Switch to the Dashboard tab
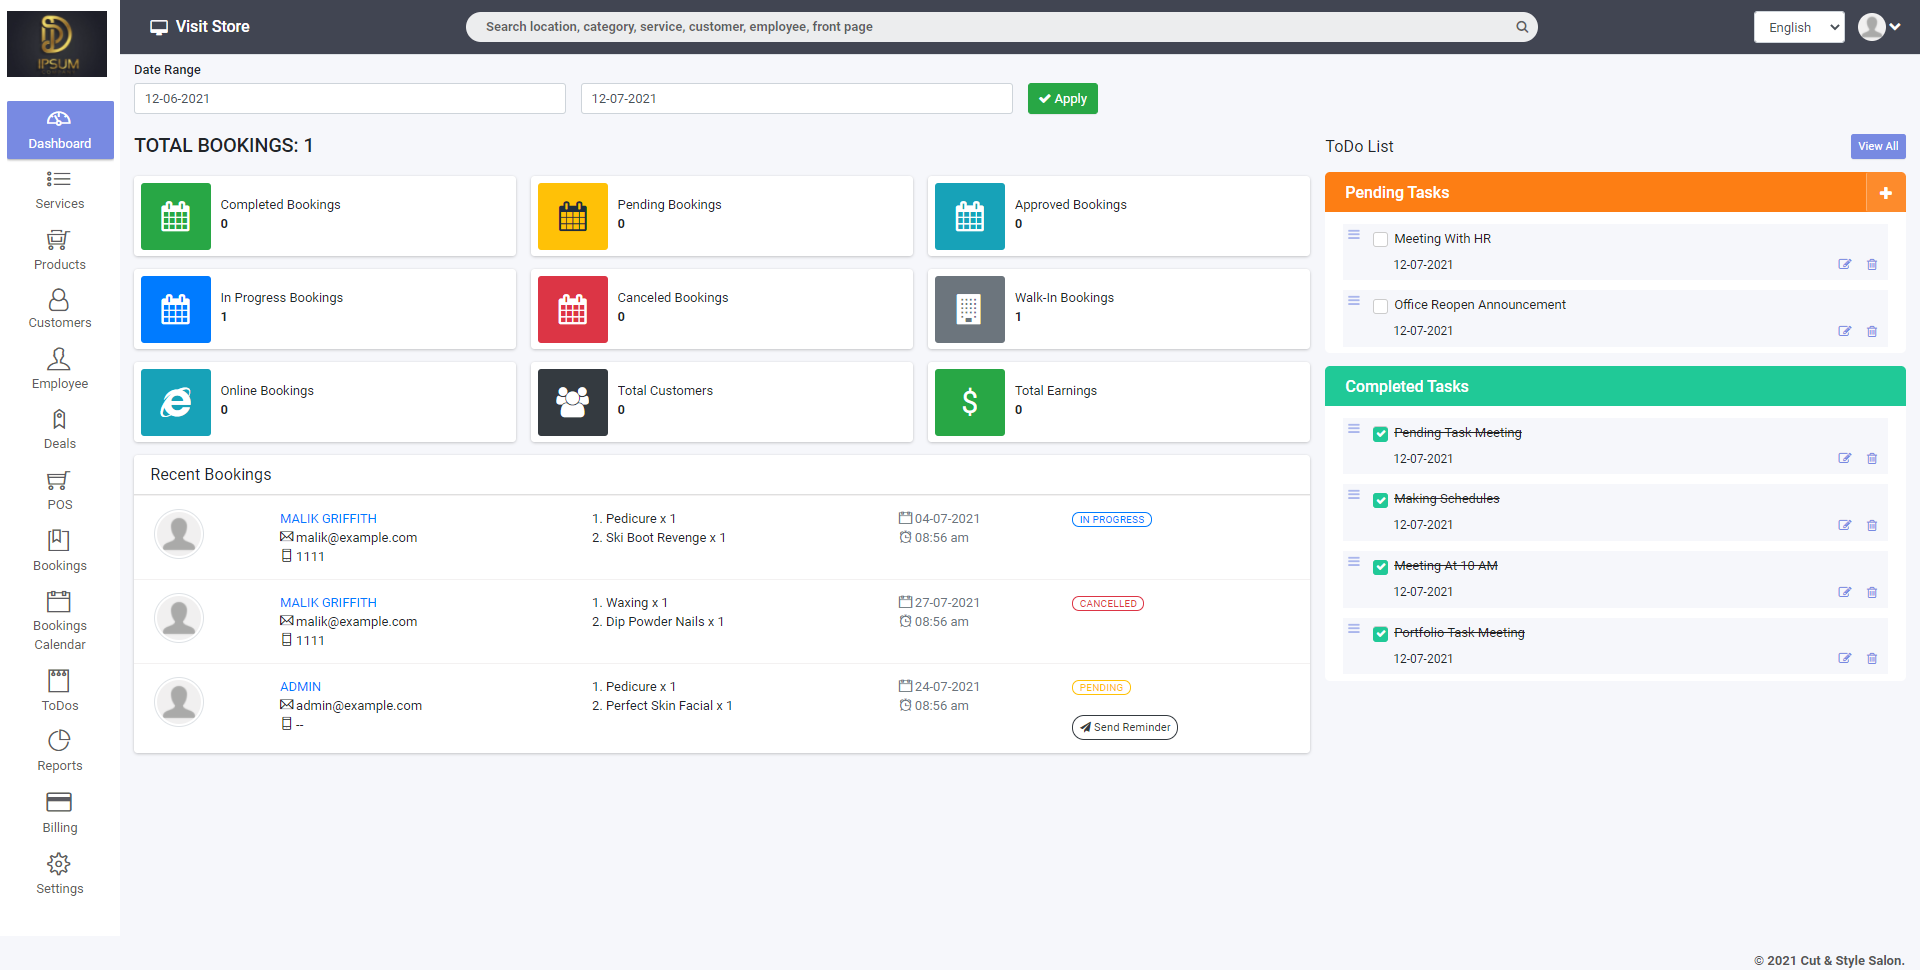 point(60,130)
